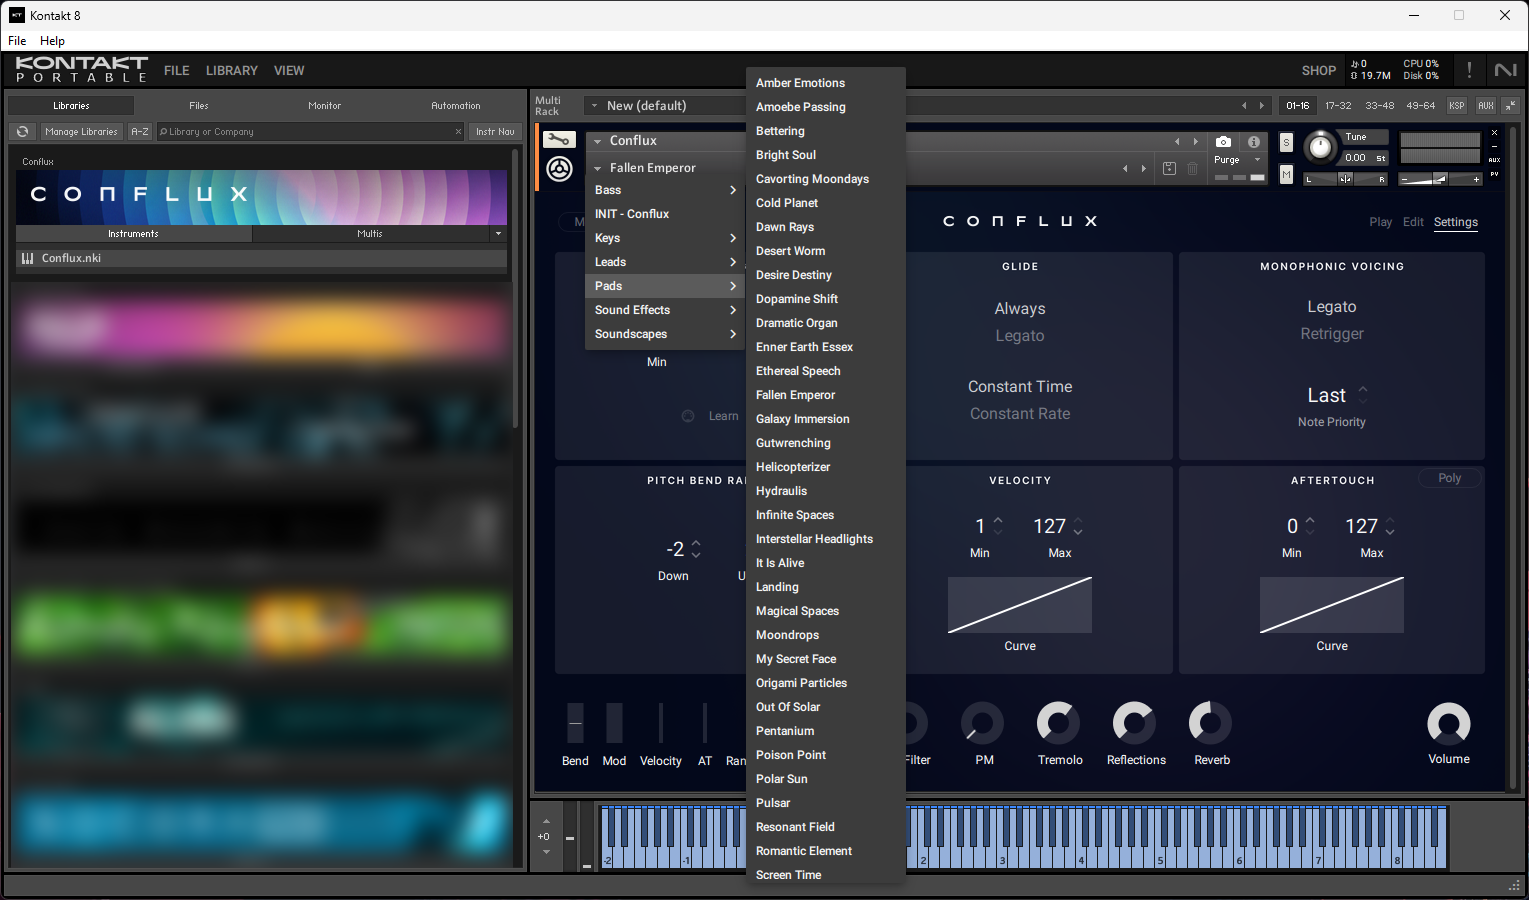Image resolution: width=1529 pixels, height=900 pixels.
Task: Minimize the Conflux instrument header
Action: [x=1495, y=146]
